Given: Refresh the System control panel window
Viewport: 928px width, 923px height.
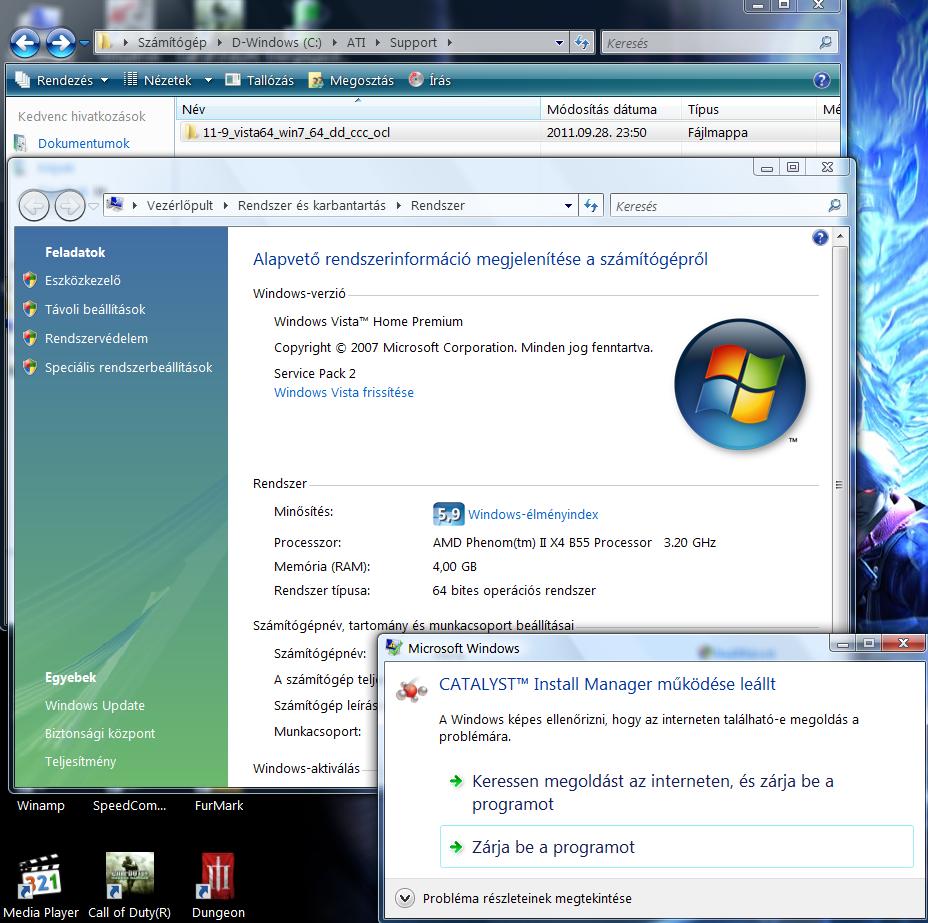Looking at the screenshot, I should (x=591, y=206).
